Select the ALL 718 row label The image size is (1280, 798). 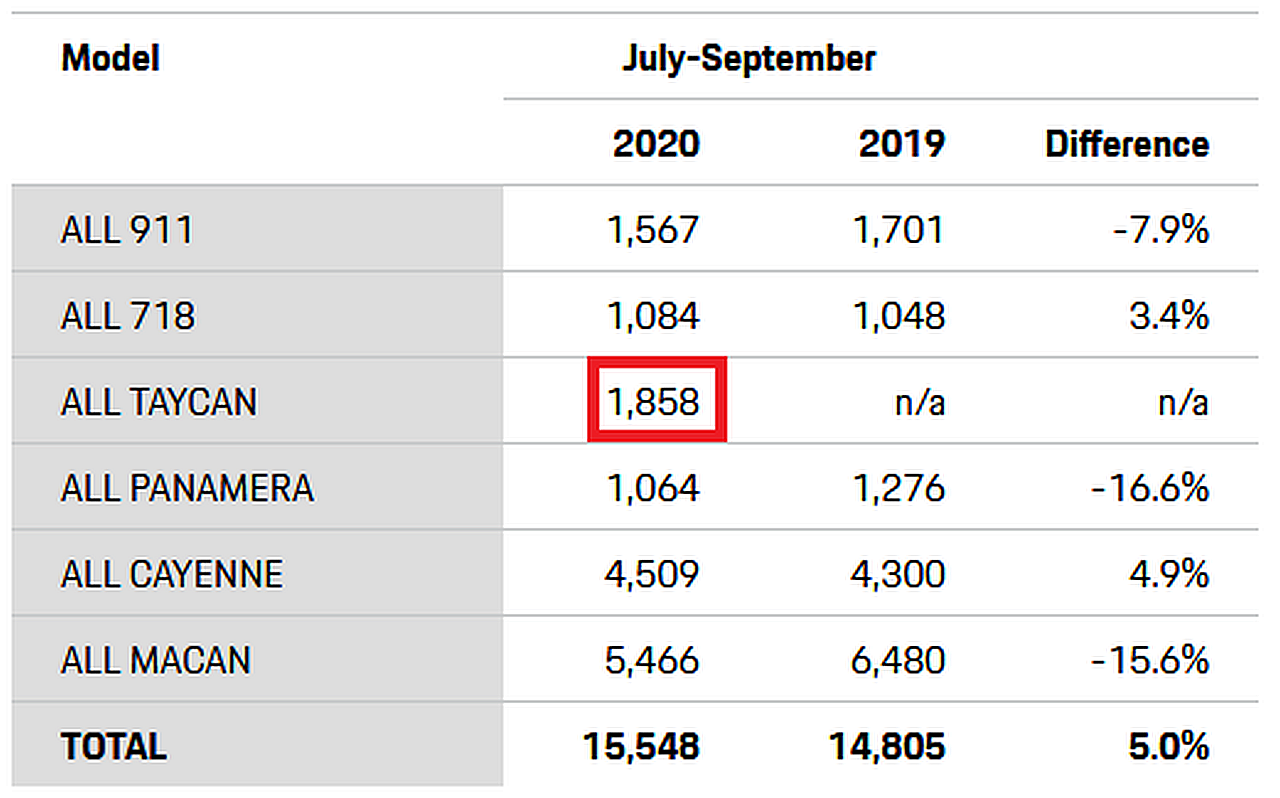(128, 316)
